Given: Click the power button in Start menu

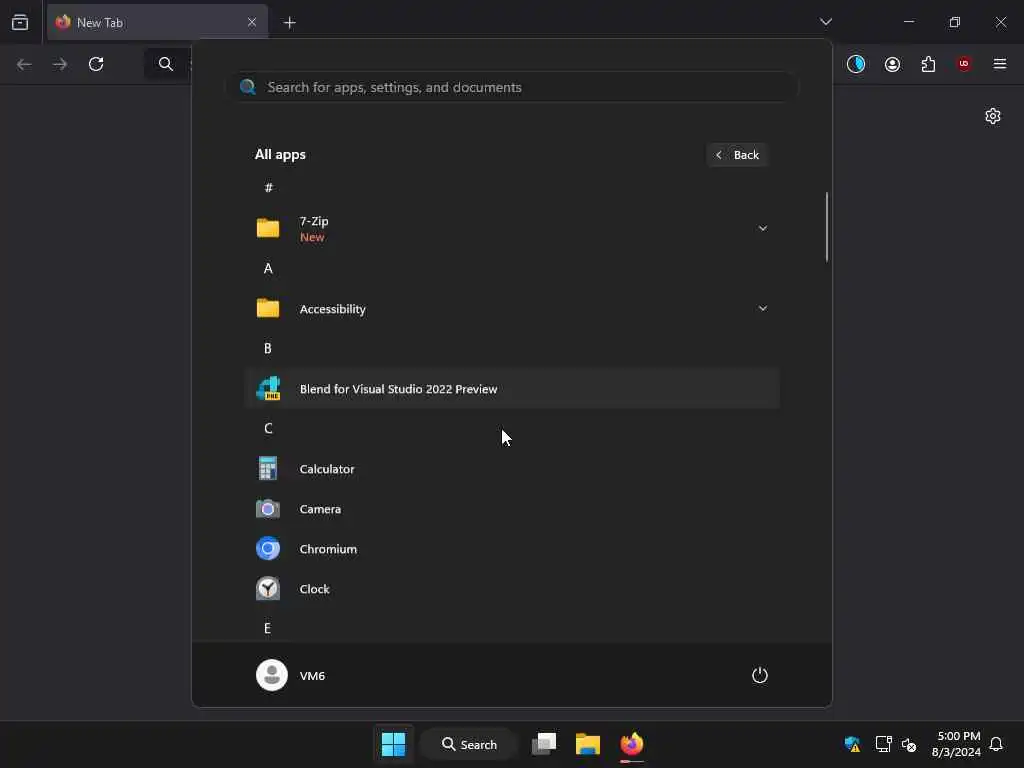Looking at the screenshot, I should coord(760,675).
